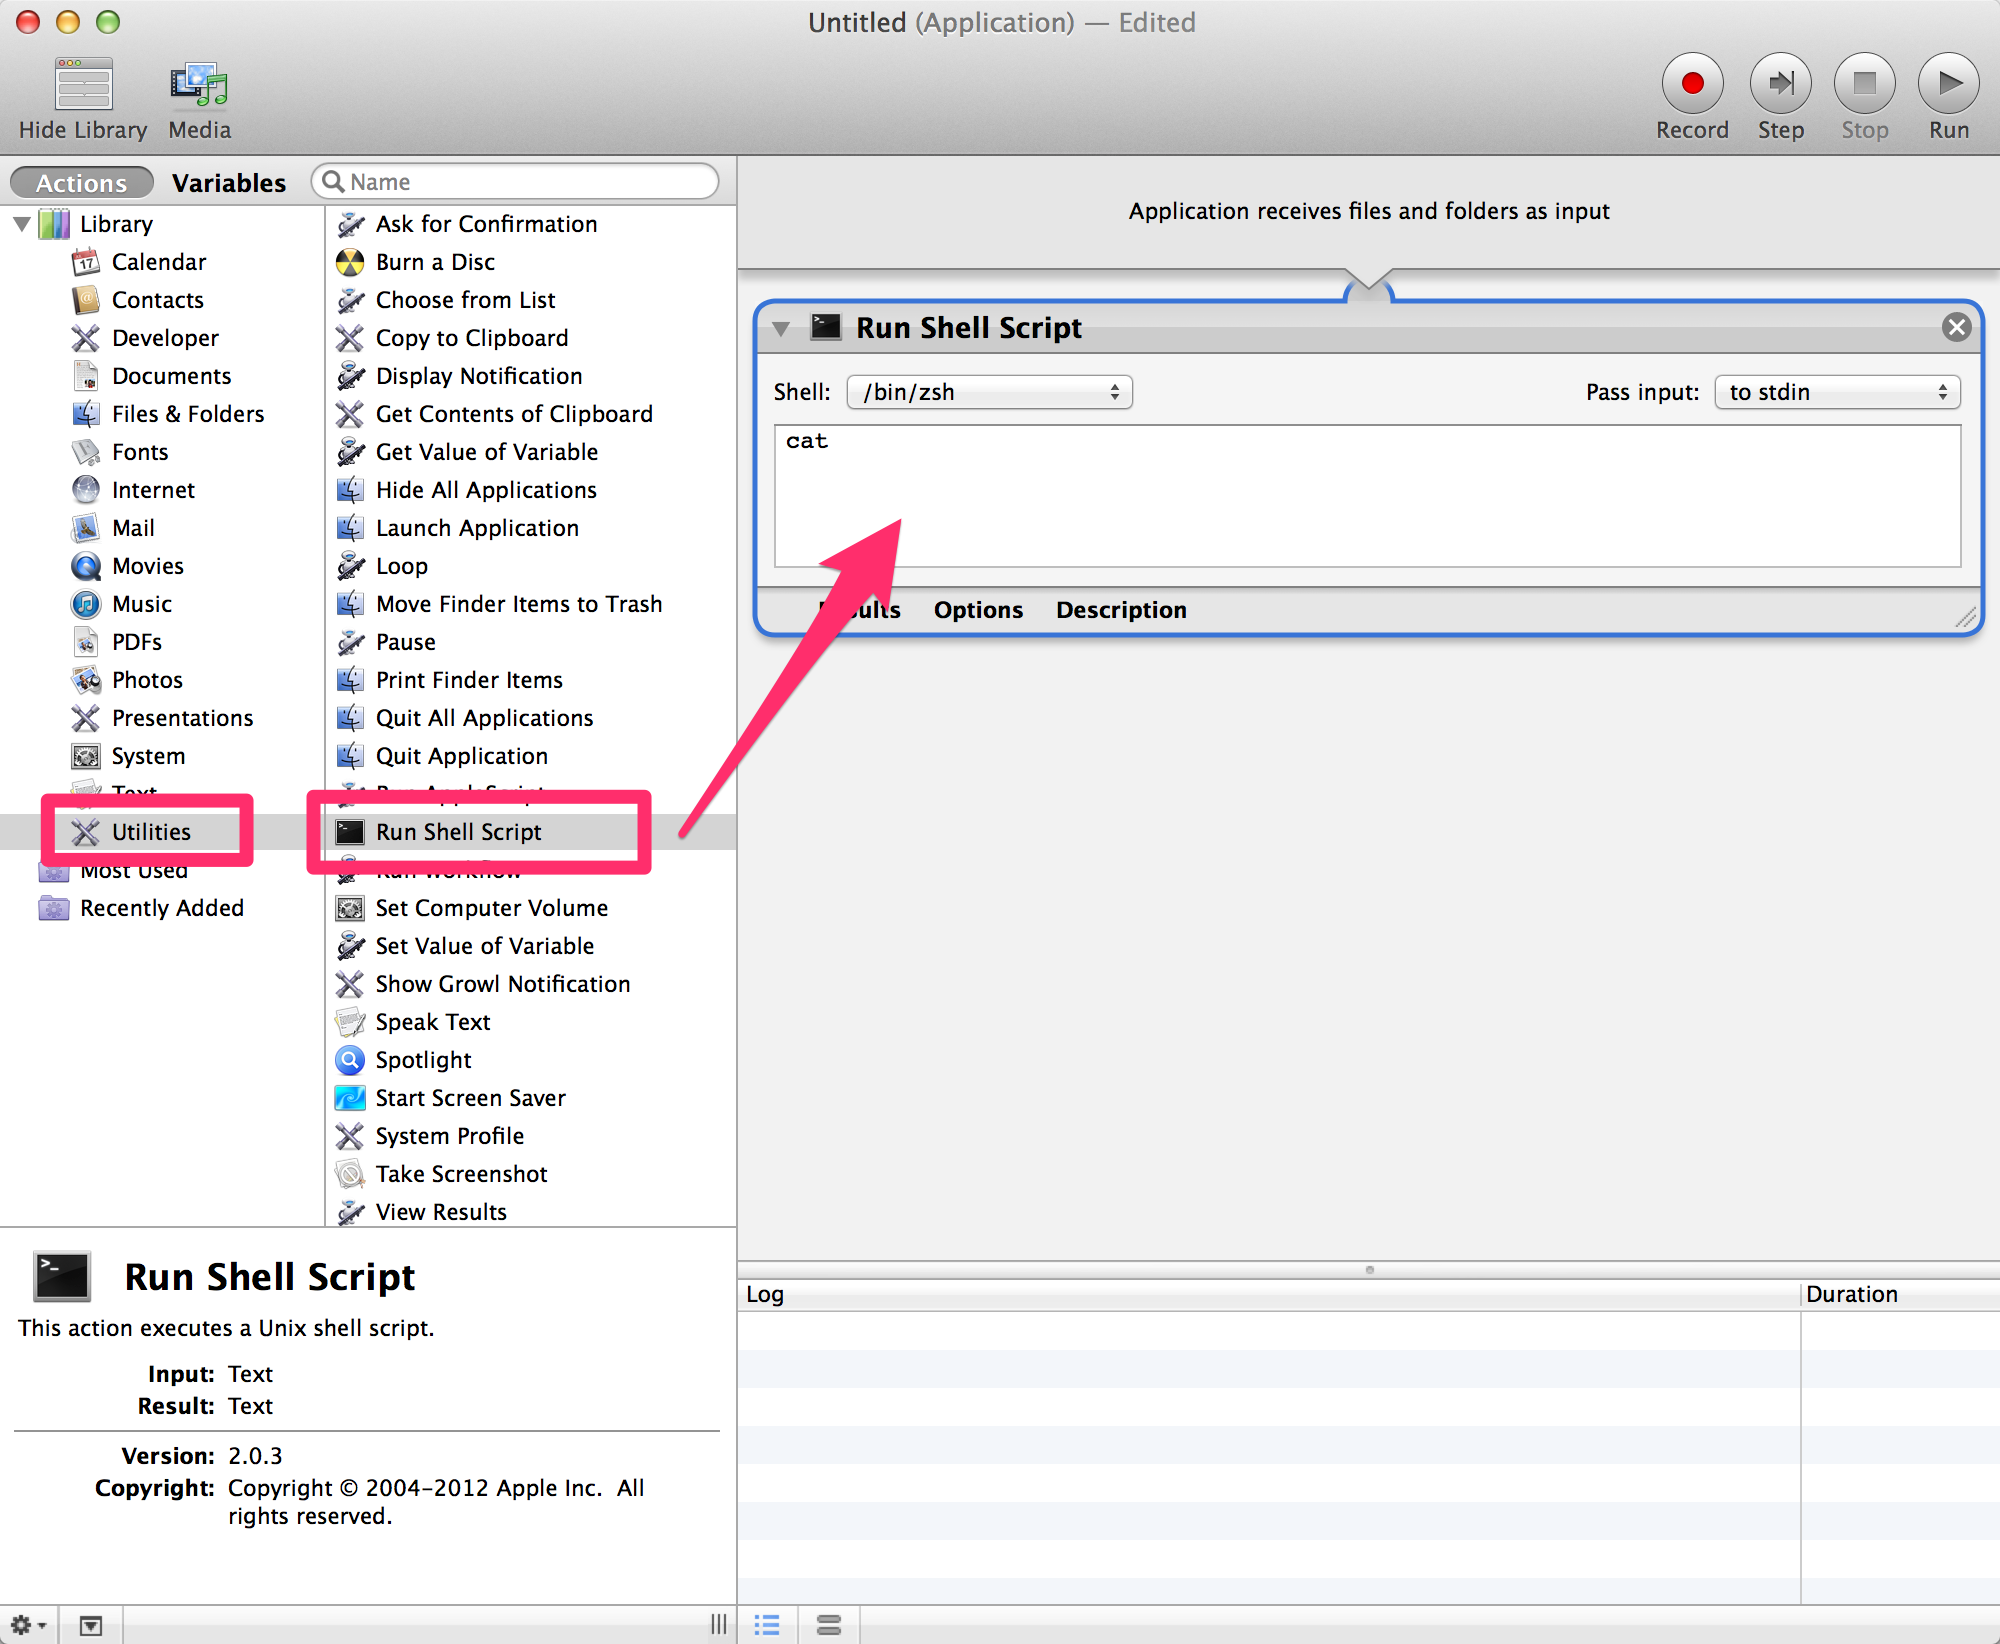2000x1644 pixels.
Task: Remove the Run Shell Script action
Action: click(1956, 327)
